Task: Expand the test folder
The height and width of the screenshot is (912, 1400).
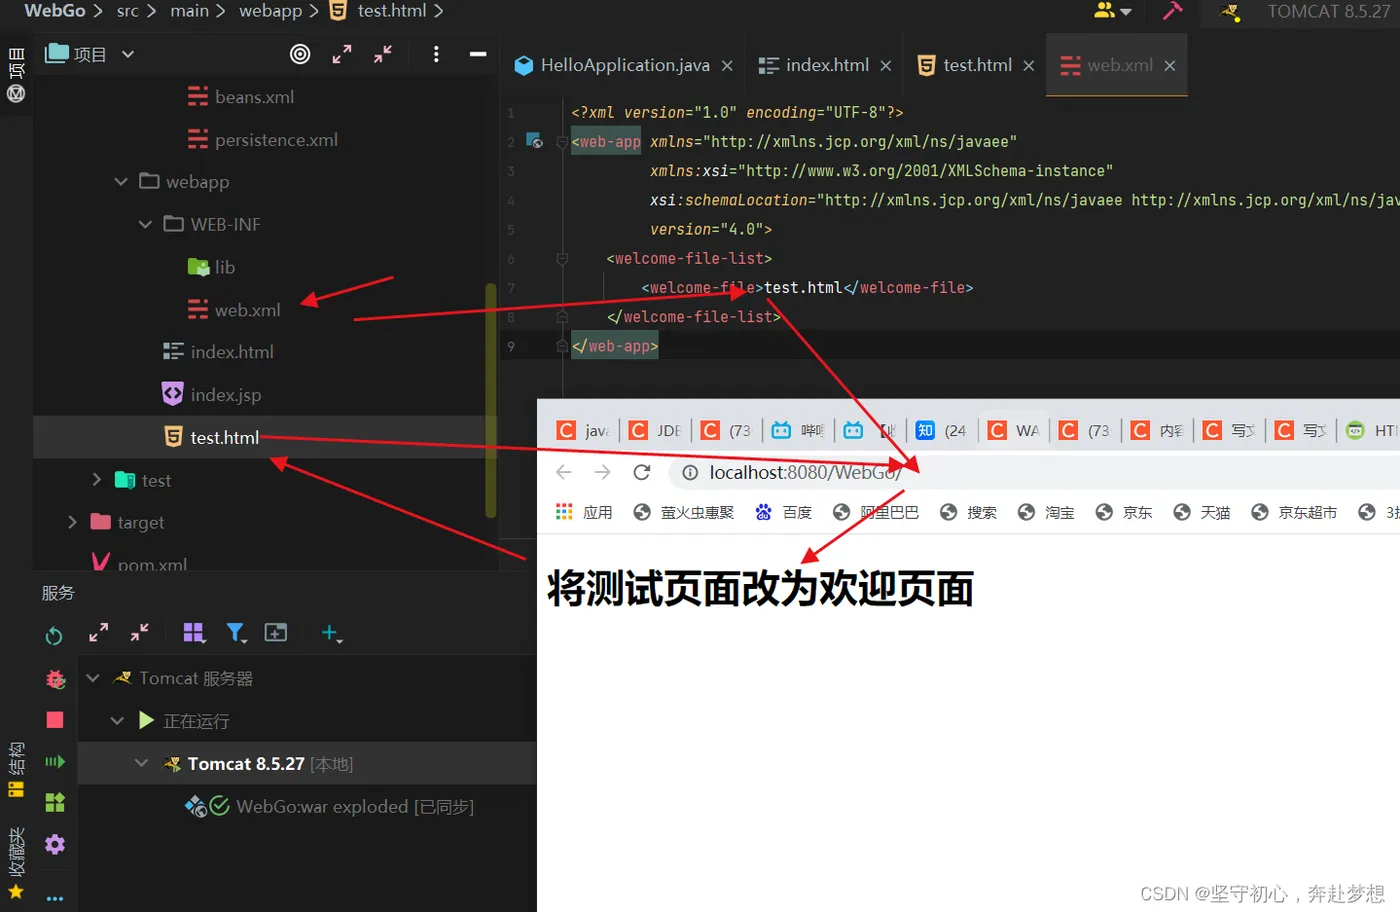Action: click(x=96, y=480)
